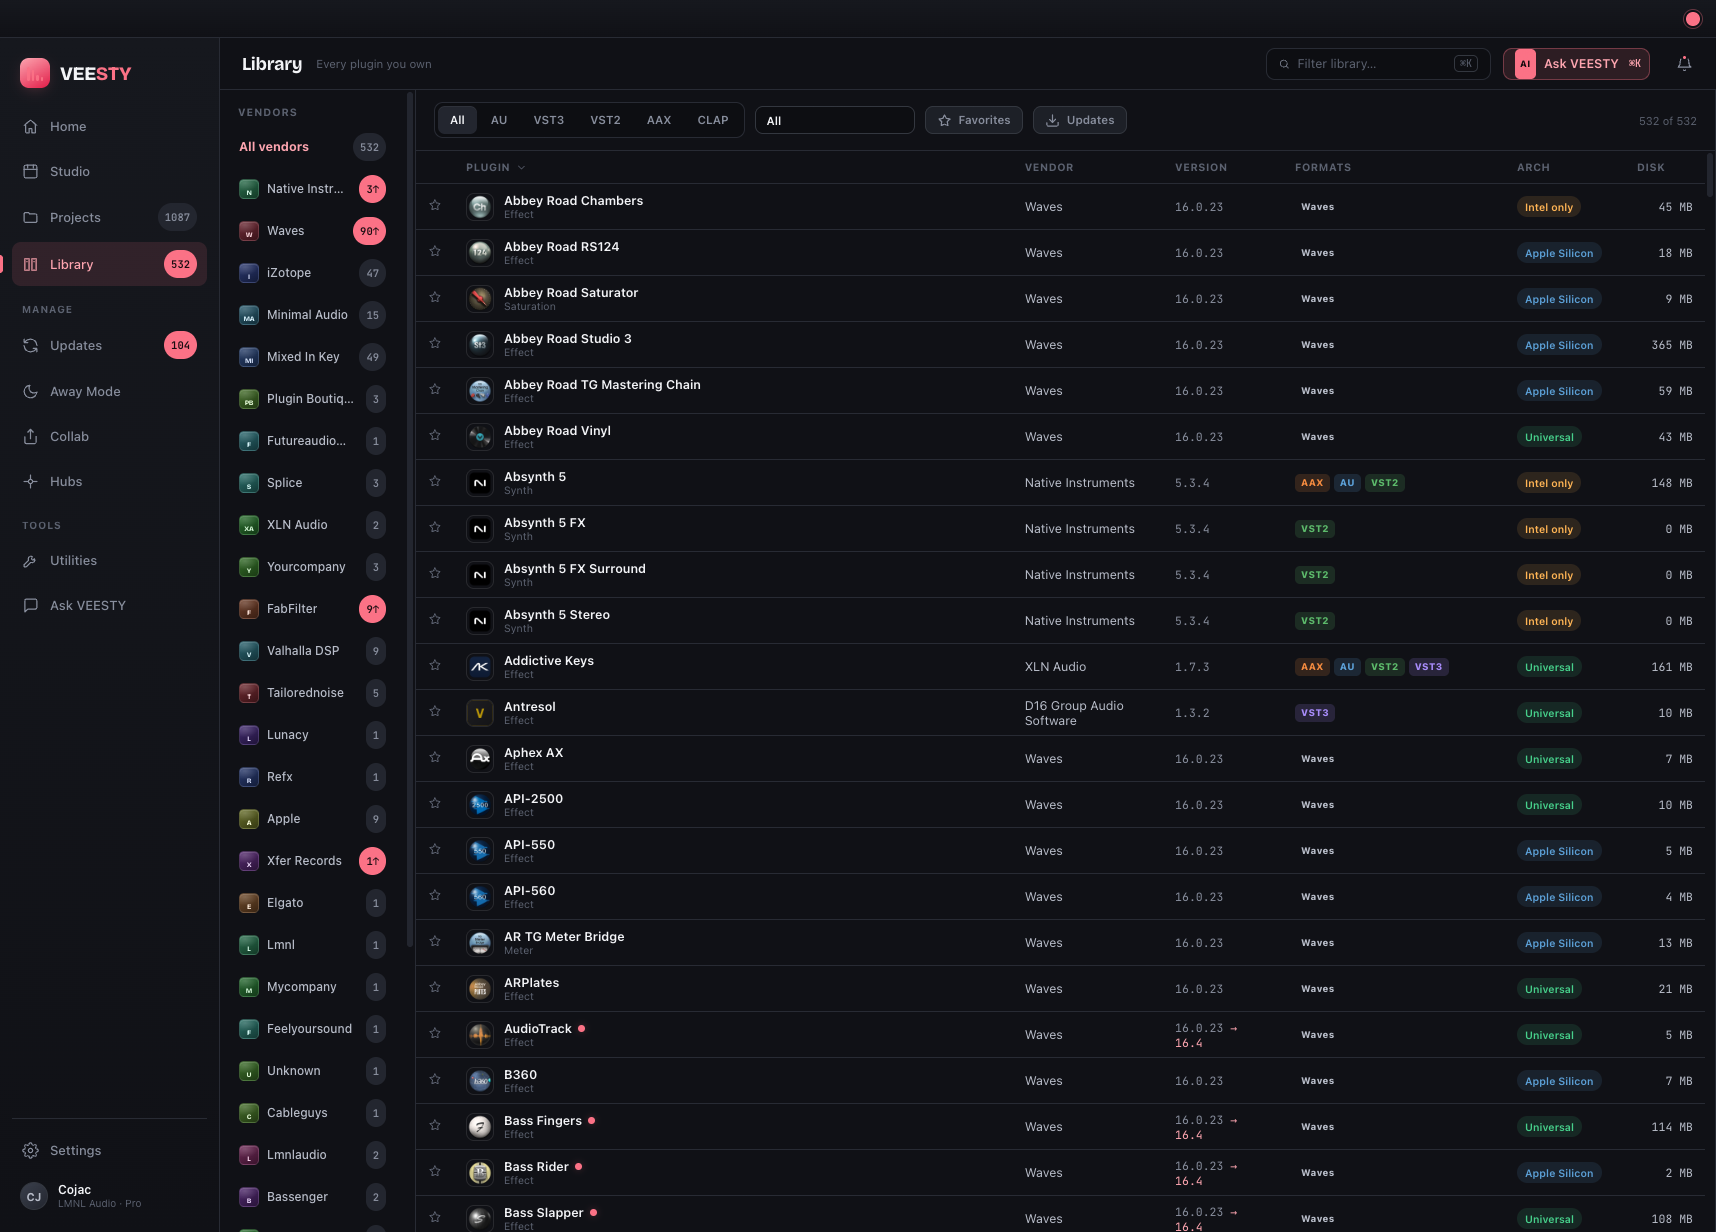Favorite Abbey Road Chambers with its star
Viewport: 1716px width, 1232px height.
click(435, 205)
